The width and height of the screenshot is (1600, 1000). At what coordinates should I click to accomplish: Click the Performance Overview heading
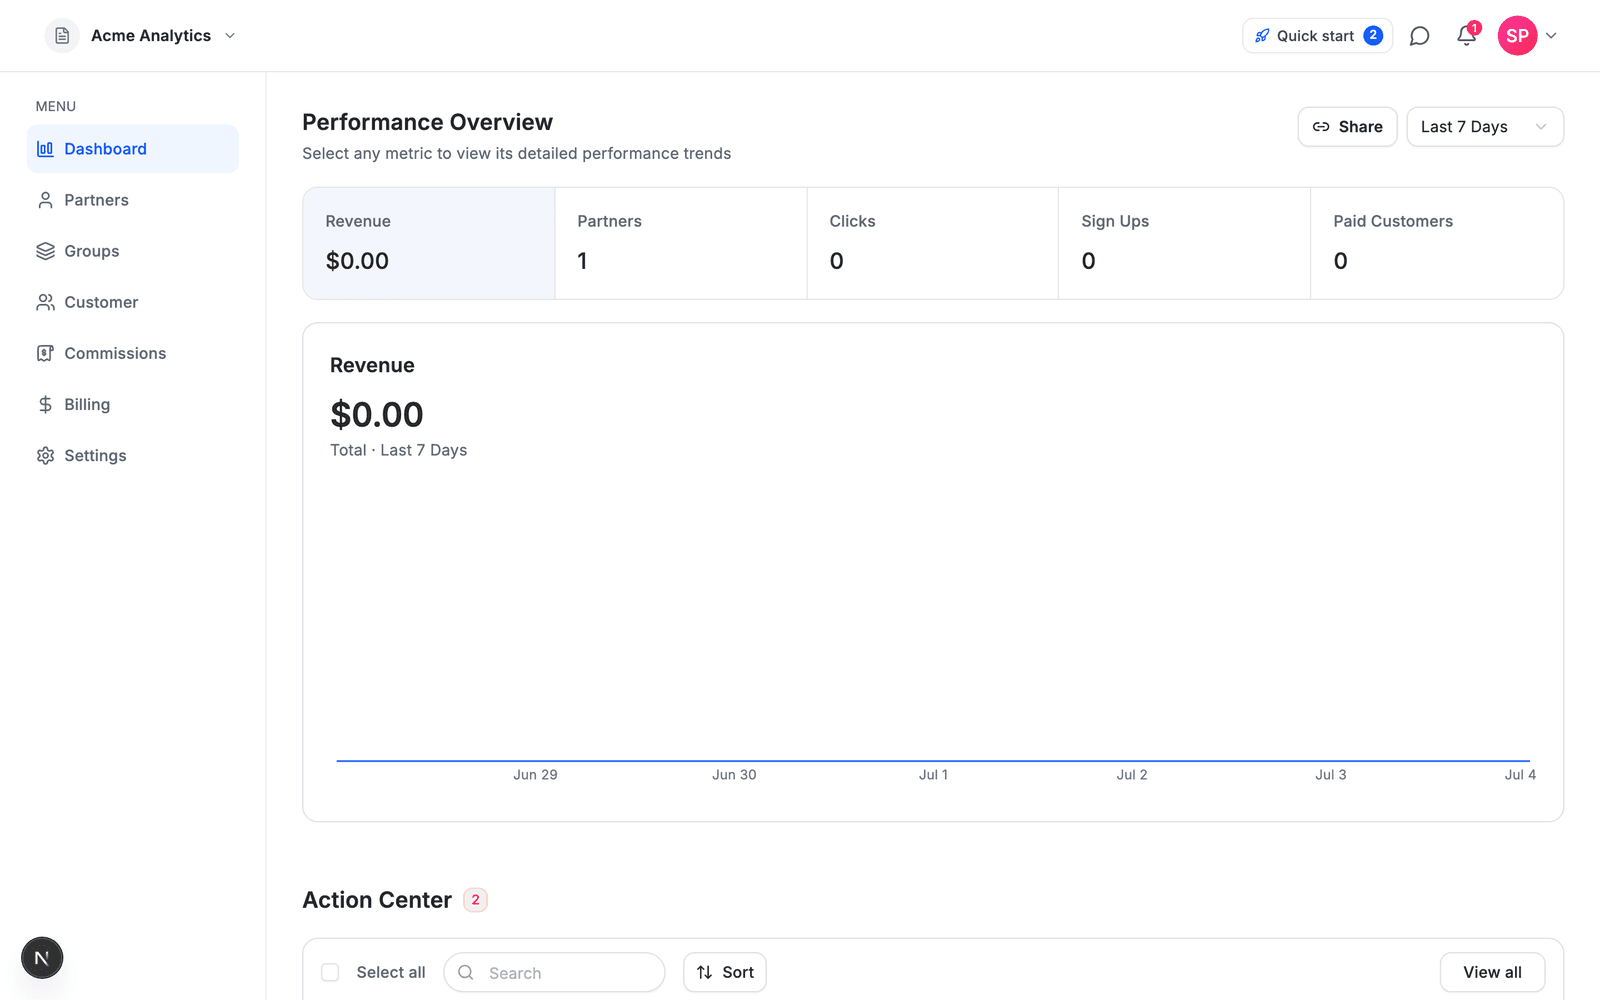click(427, 122)
